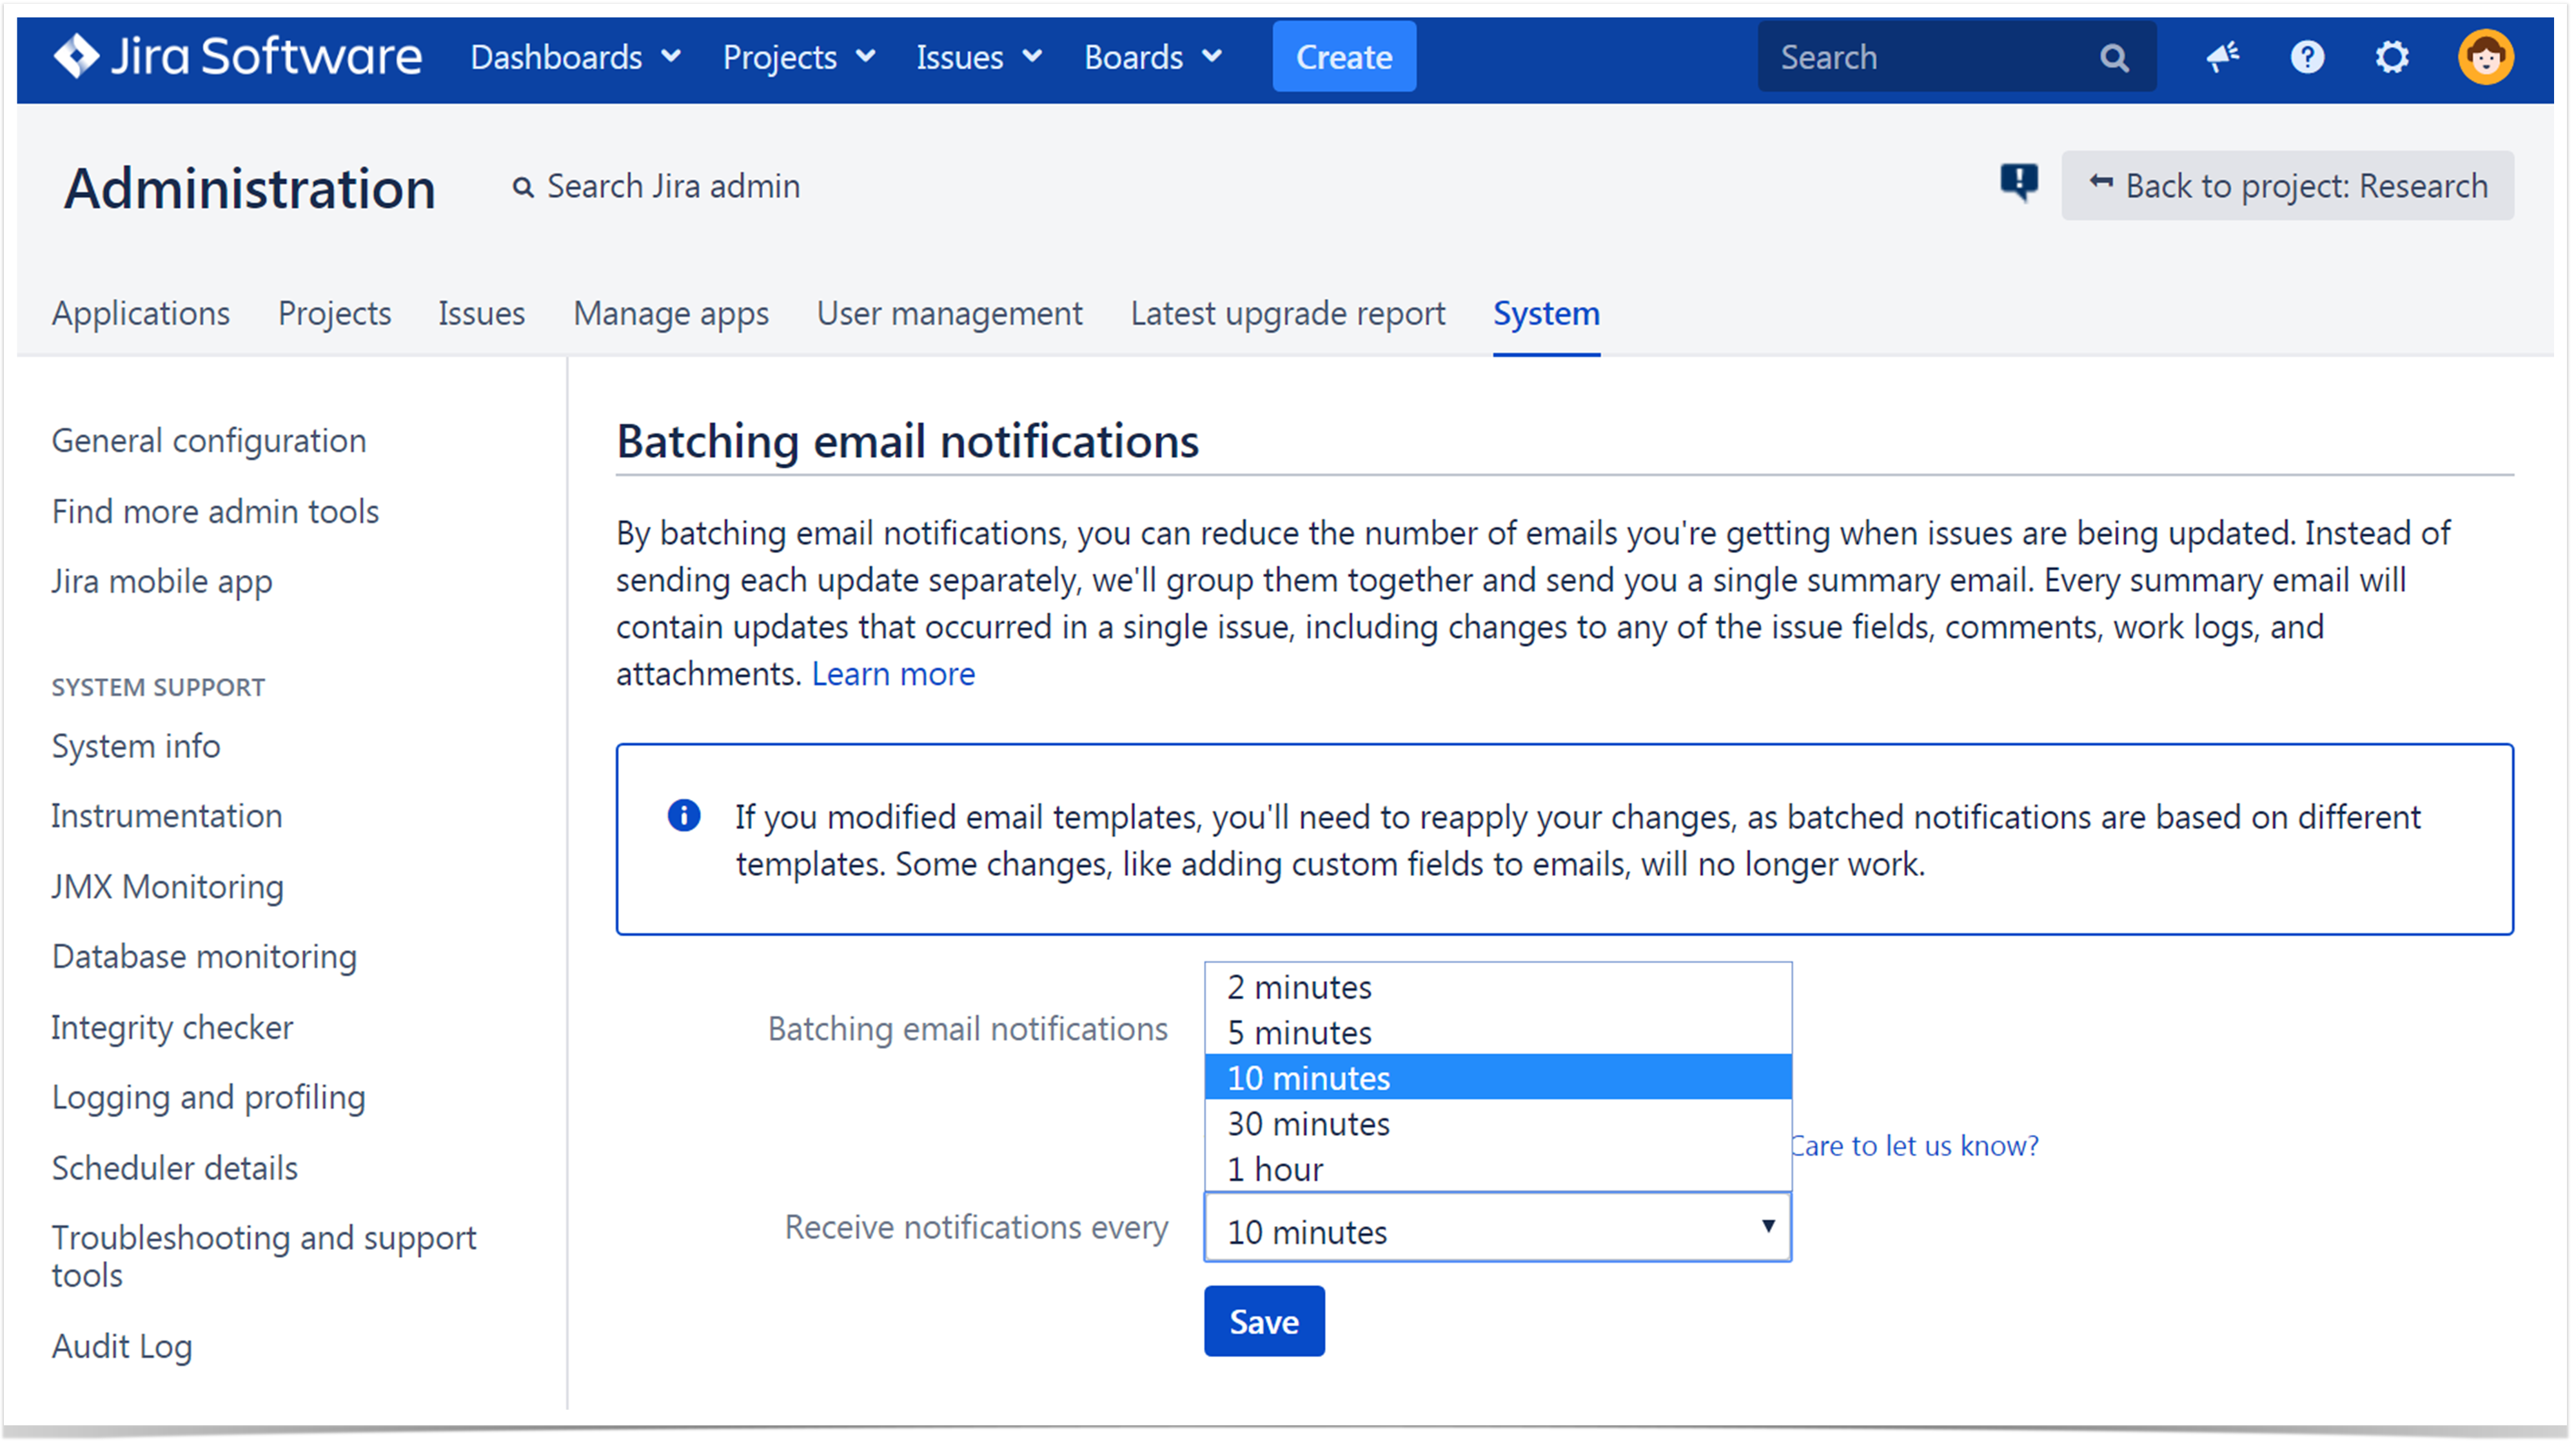The image size is (2576, 1444).
Task: Click the Create button
Action: click(x=1344, y=57)
